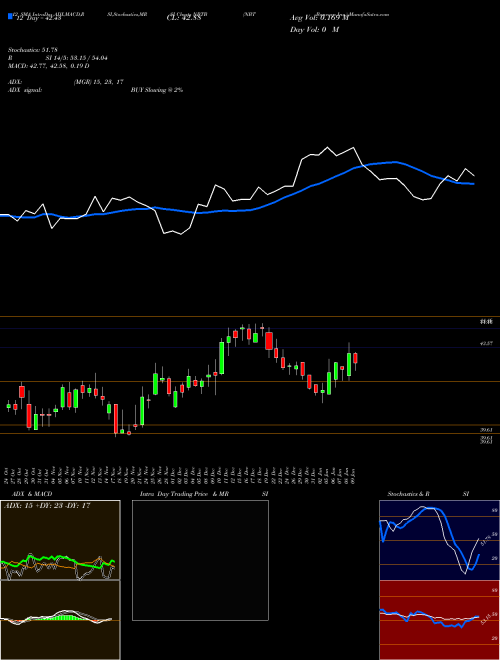This screenshot has height=660, width=500.
Task: Click the 42.57 price axis label
Action: coord(486,344)
